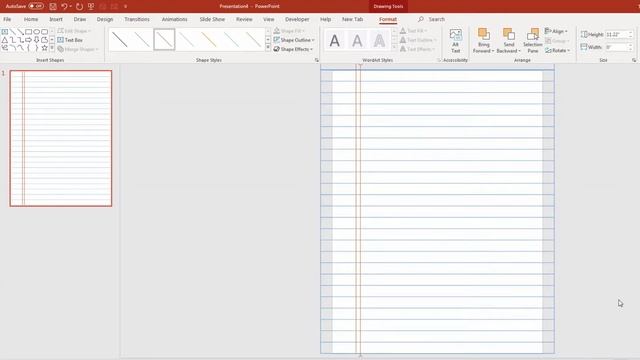Click the Undo icon
Viewport: 640px width, 360px height.
coord(64,6)
